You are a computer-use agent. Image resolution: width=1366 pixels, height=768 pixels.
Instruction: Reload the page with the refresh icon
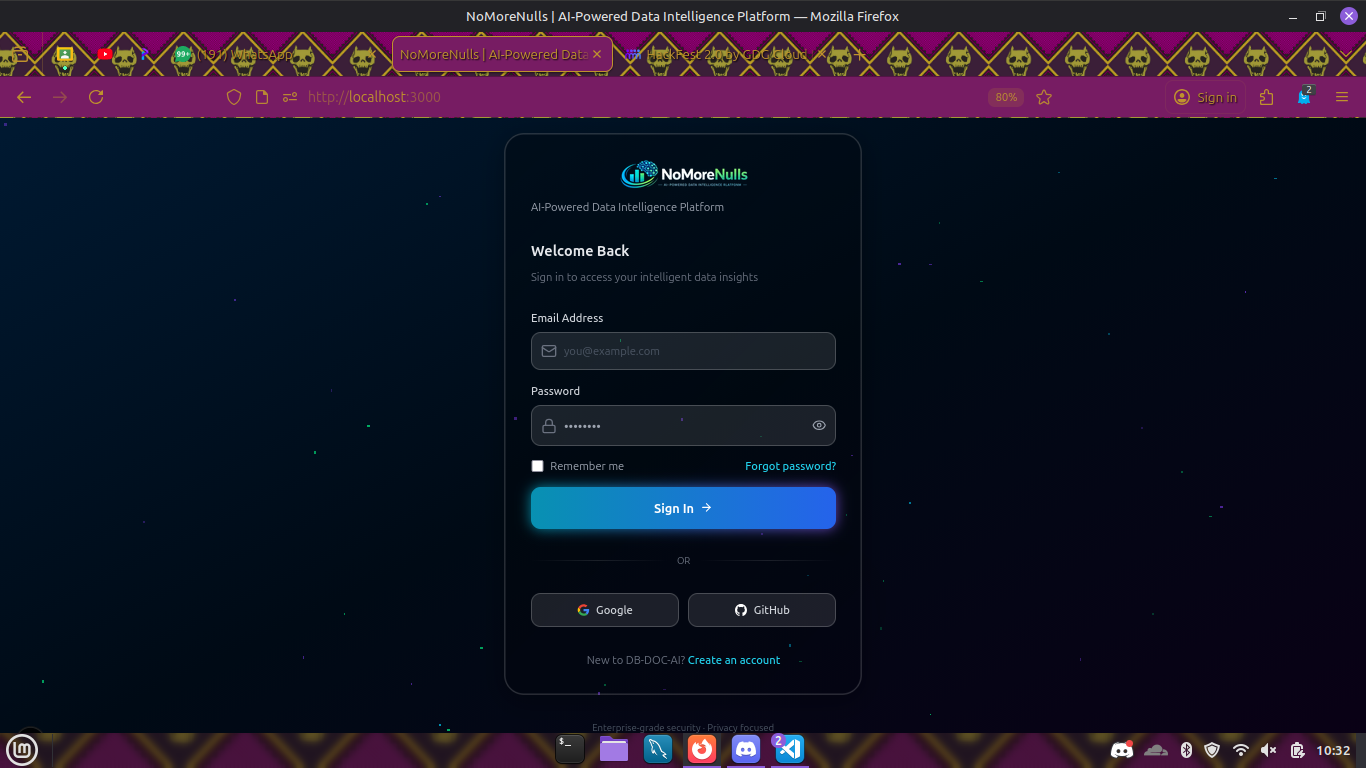pos(96,97)
